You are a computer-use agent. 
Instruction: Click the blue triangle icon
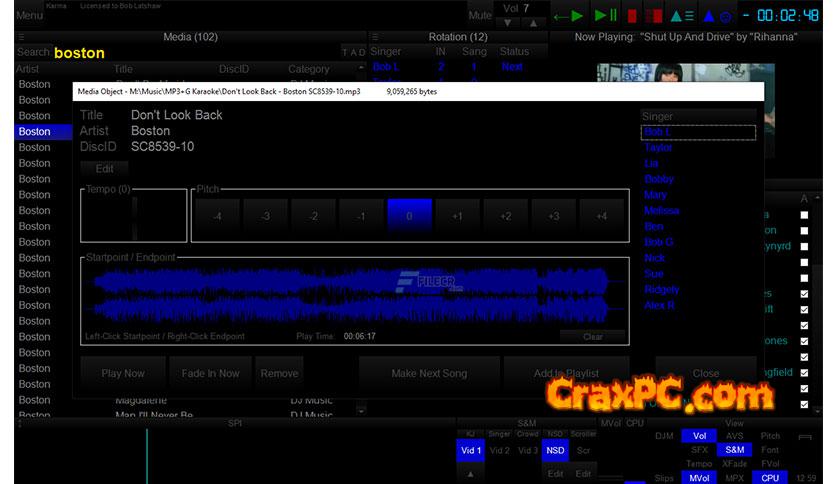(x=709, y=15)
